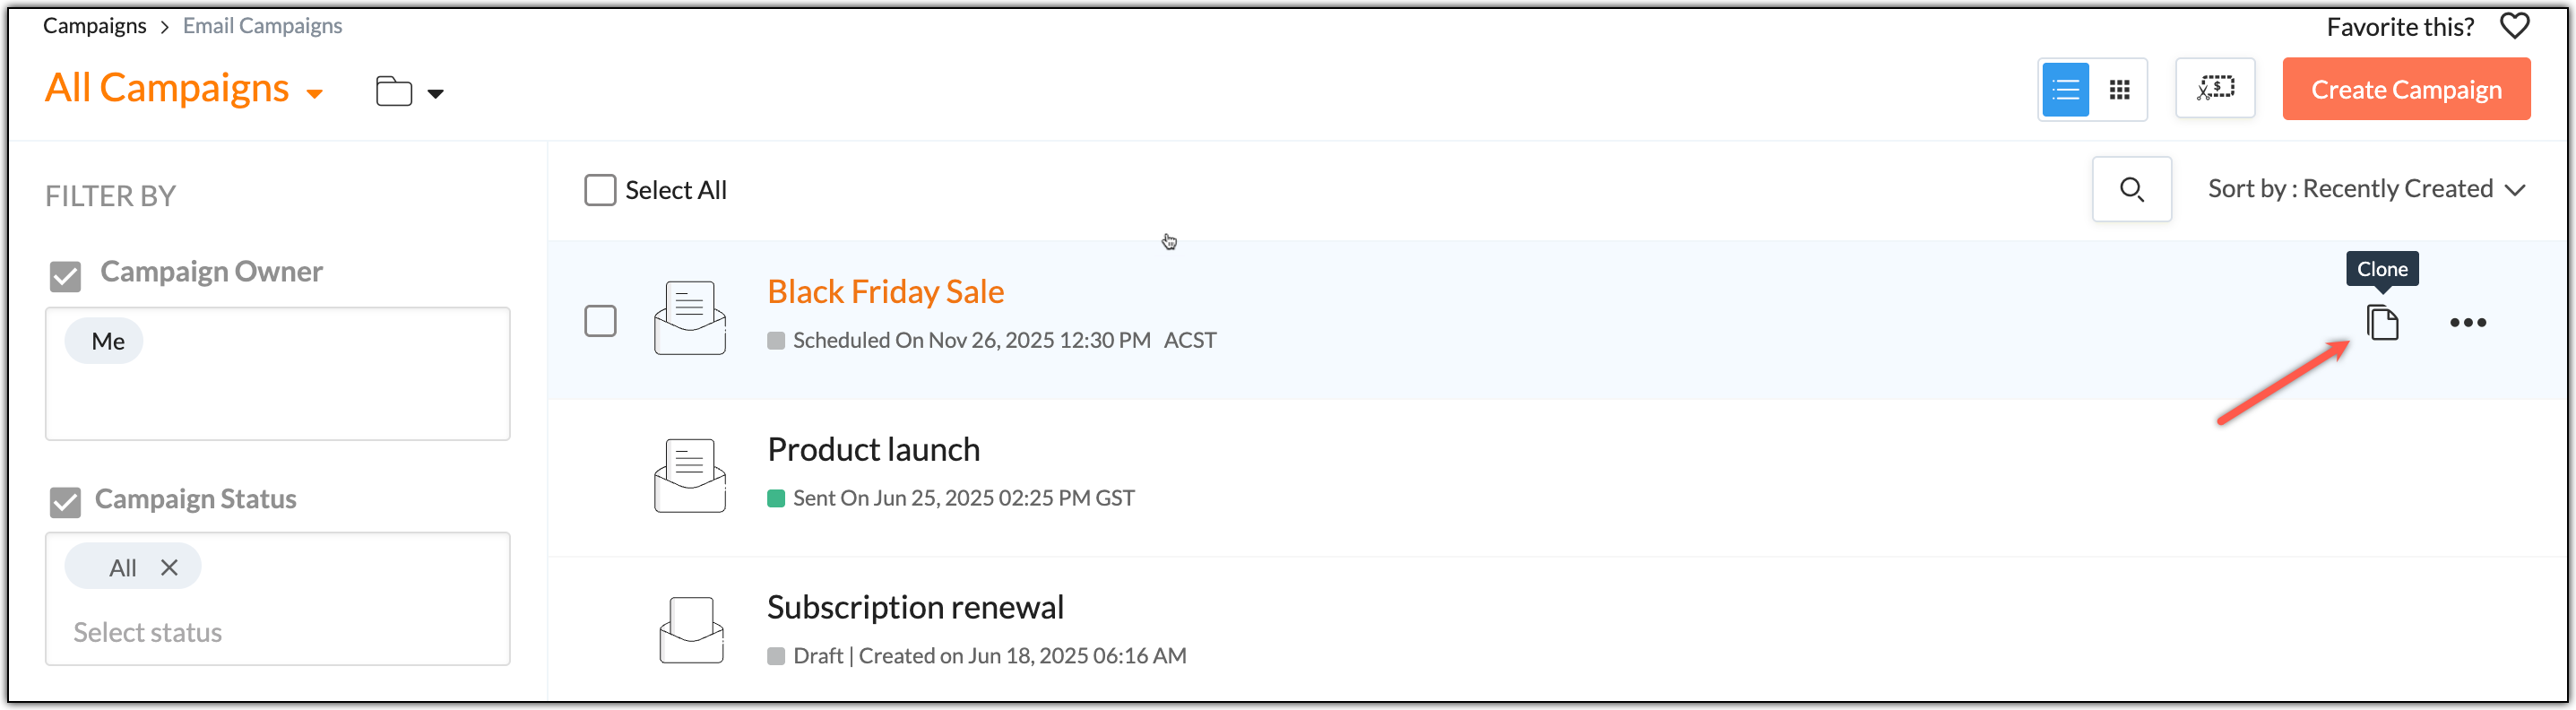Switch to grid view
The width and height of the screenshot is (2576, 710).
click(x=2119, y=90)
